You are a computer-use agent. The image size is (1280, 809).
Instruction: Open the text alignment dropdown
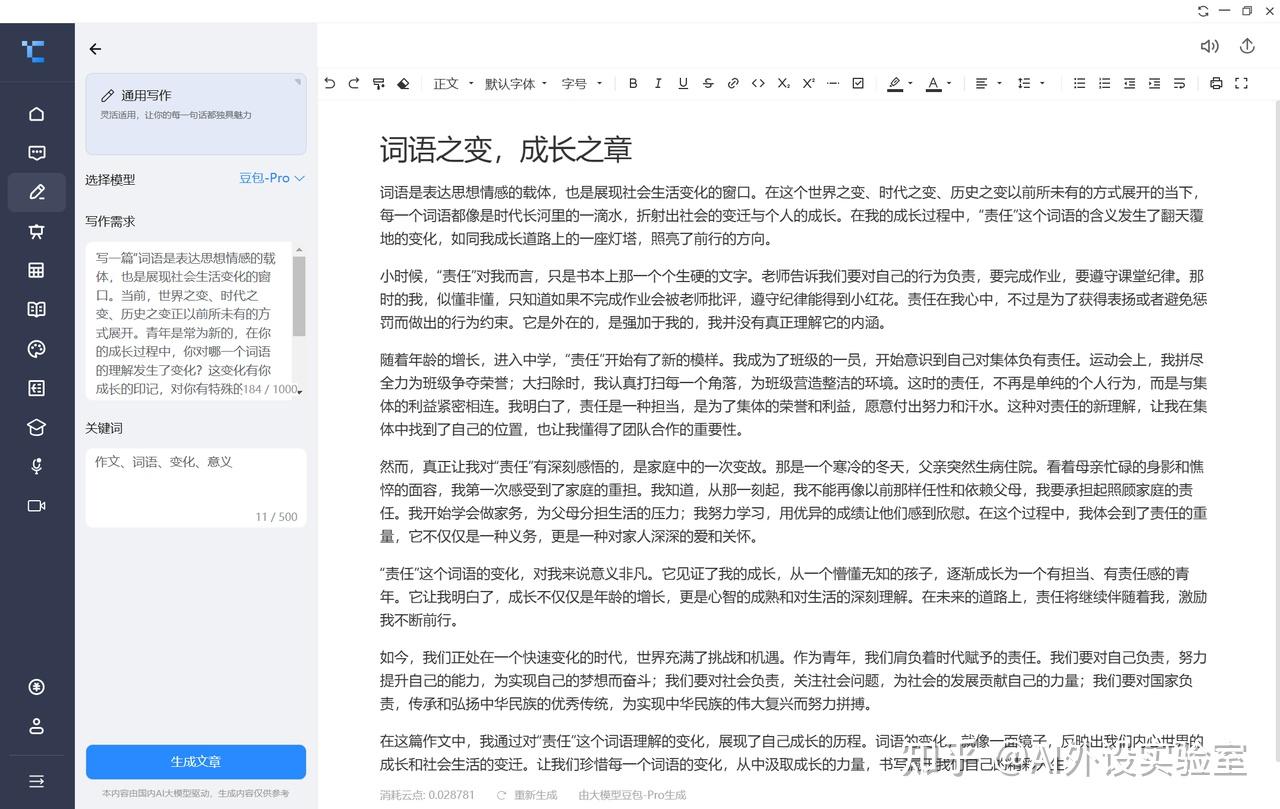click(x=988, y=84)
